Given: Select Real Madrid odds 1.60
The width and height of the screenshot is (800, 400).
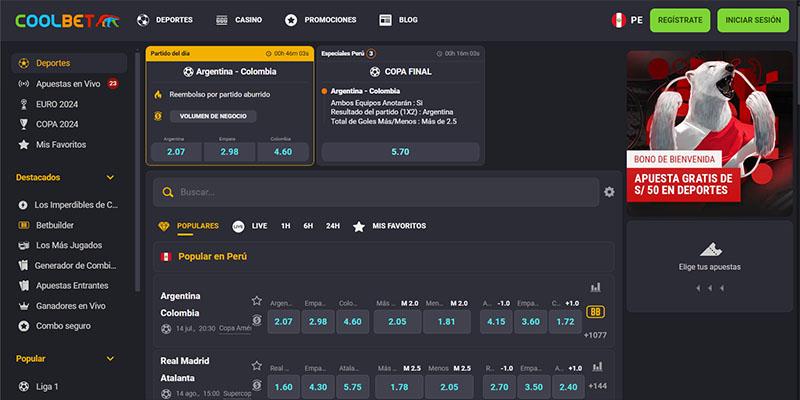Looking at the screenshot, I should [284, 387].
